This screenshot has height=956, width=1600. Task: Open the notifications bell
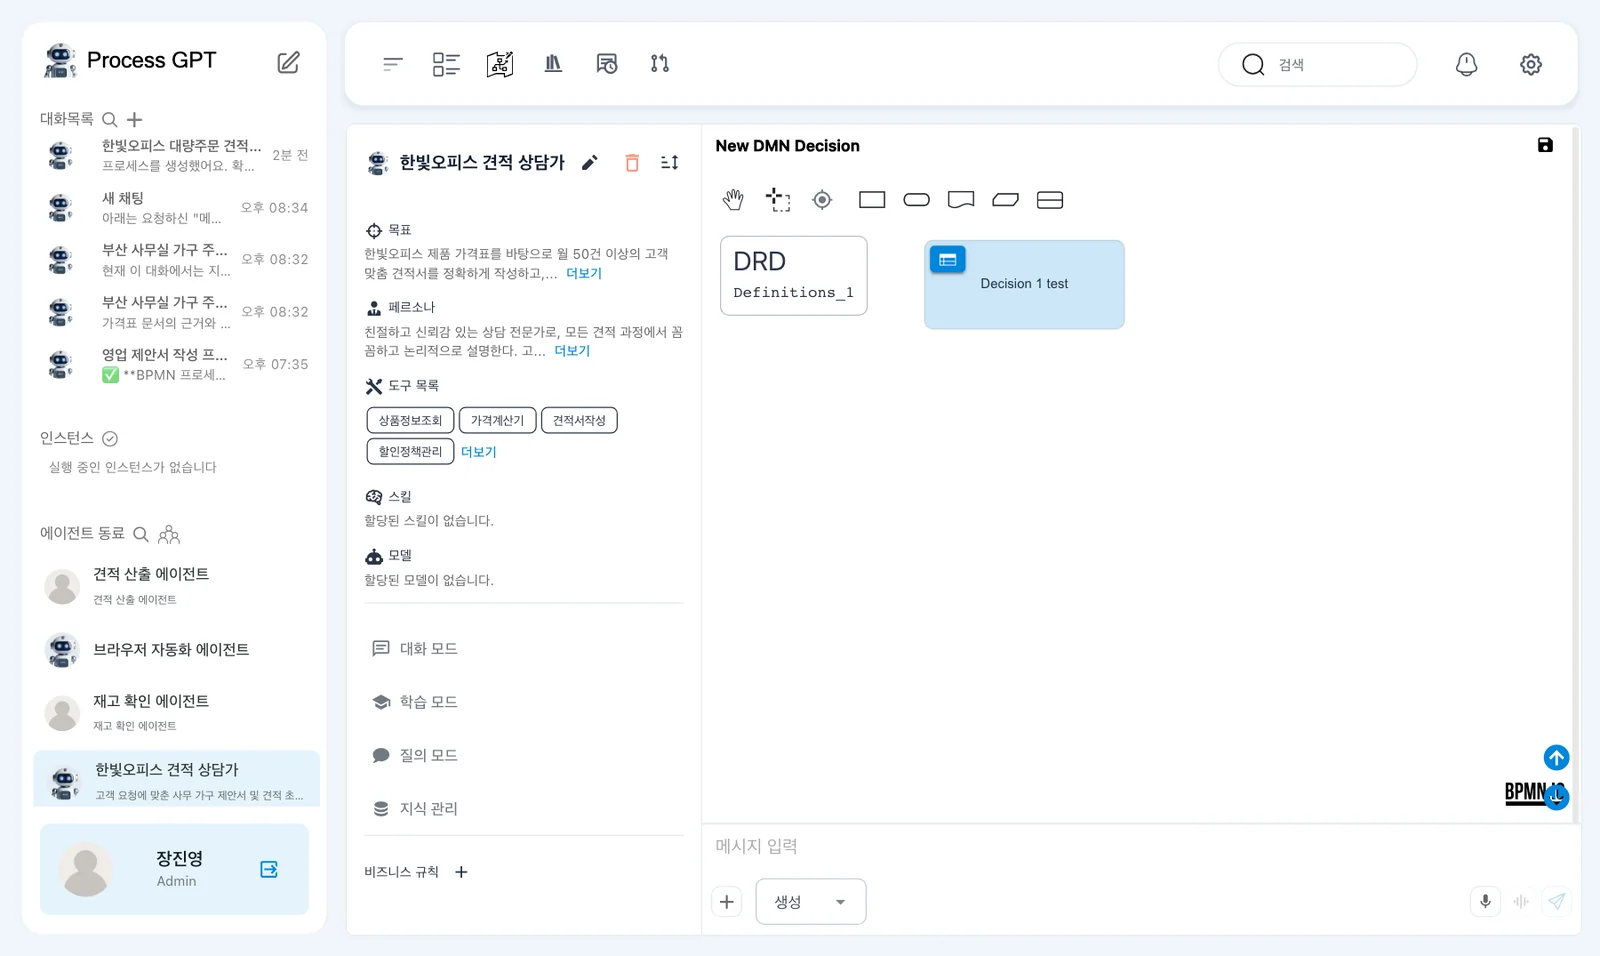(1466, 64)
